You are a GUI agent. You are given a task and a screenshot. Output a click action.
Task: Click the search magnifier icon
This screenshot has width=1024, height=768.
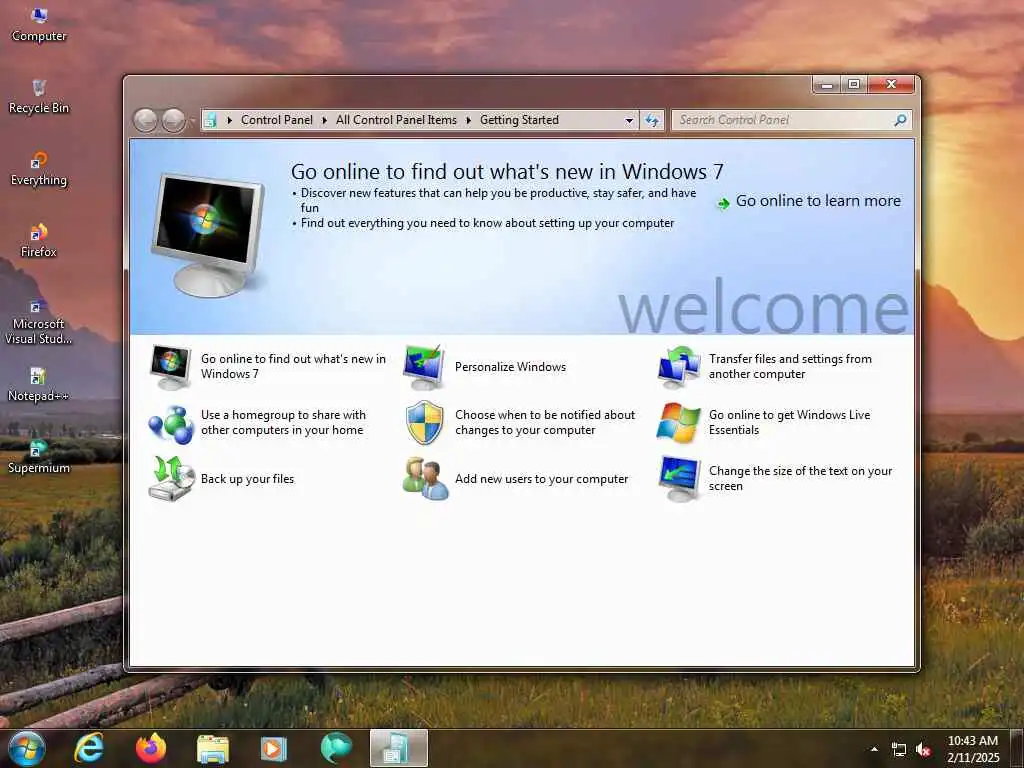901,120
